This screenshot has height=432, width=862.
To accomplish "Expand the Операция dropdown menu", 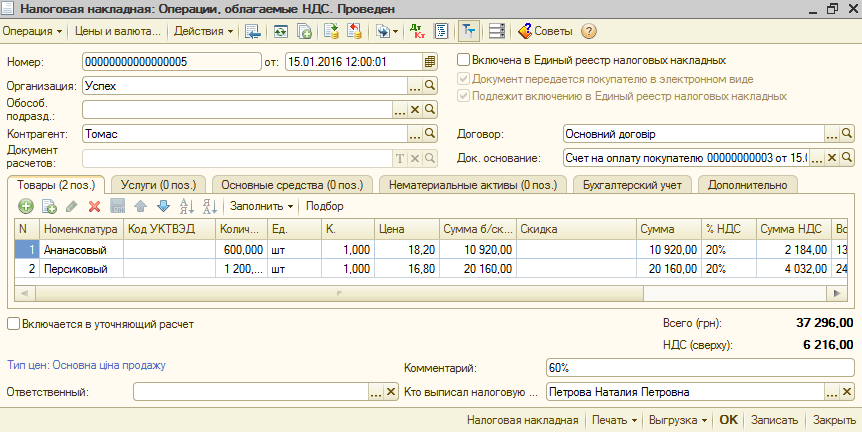I will pos(32,31).
